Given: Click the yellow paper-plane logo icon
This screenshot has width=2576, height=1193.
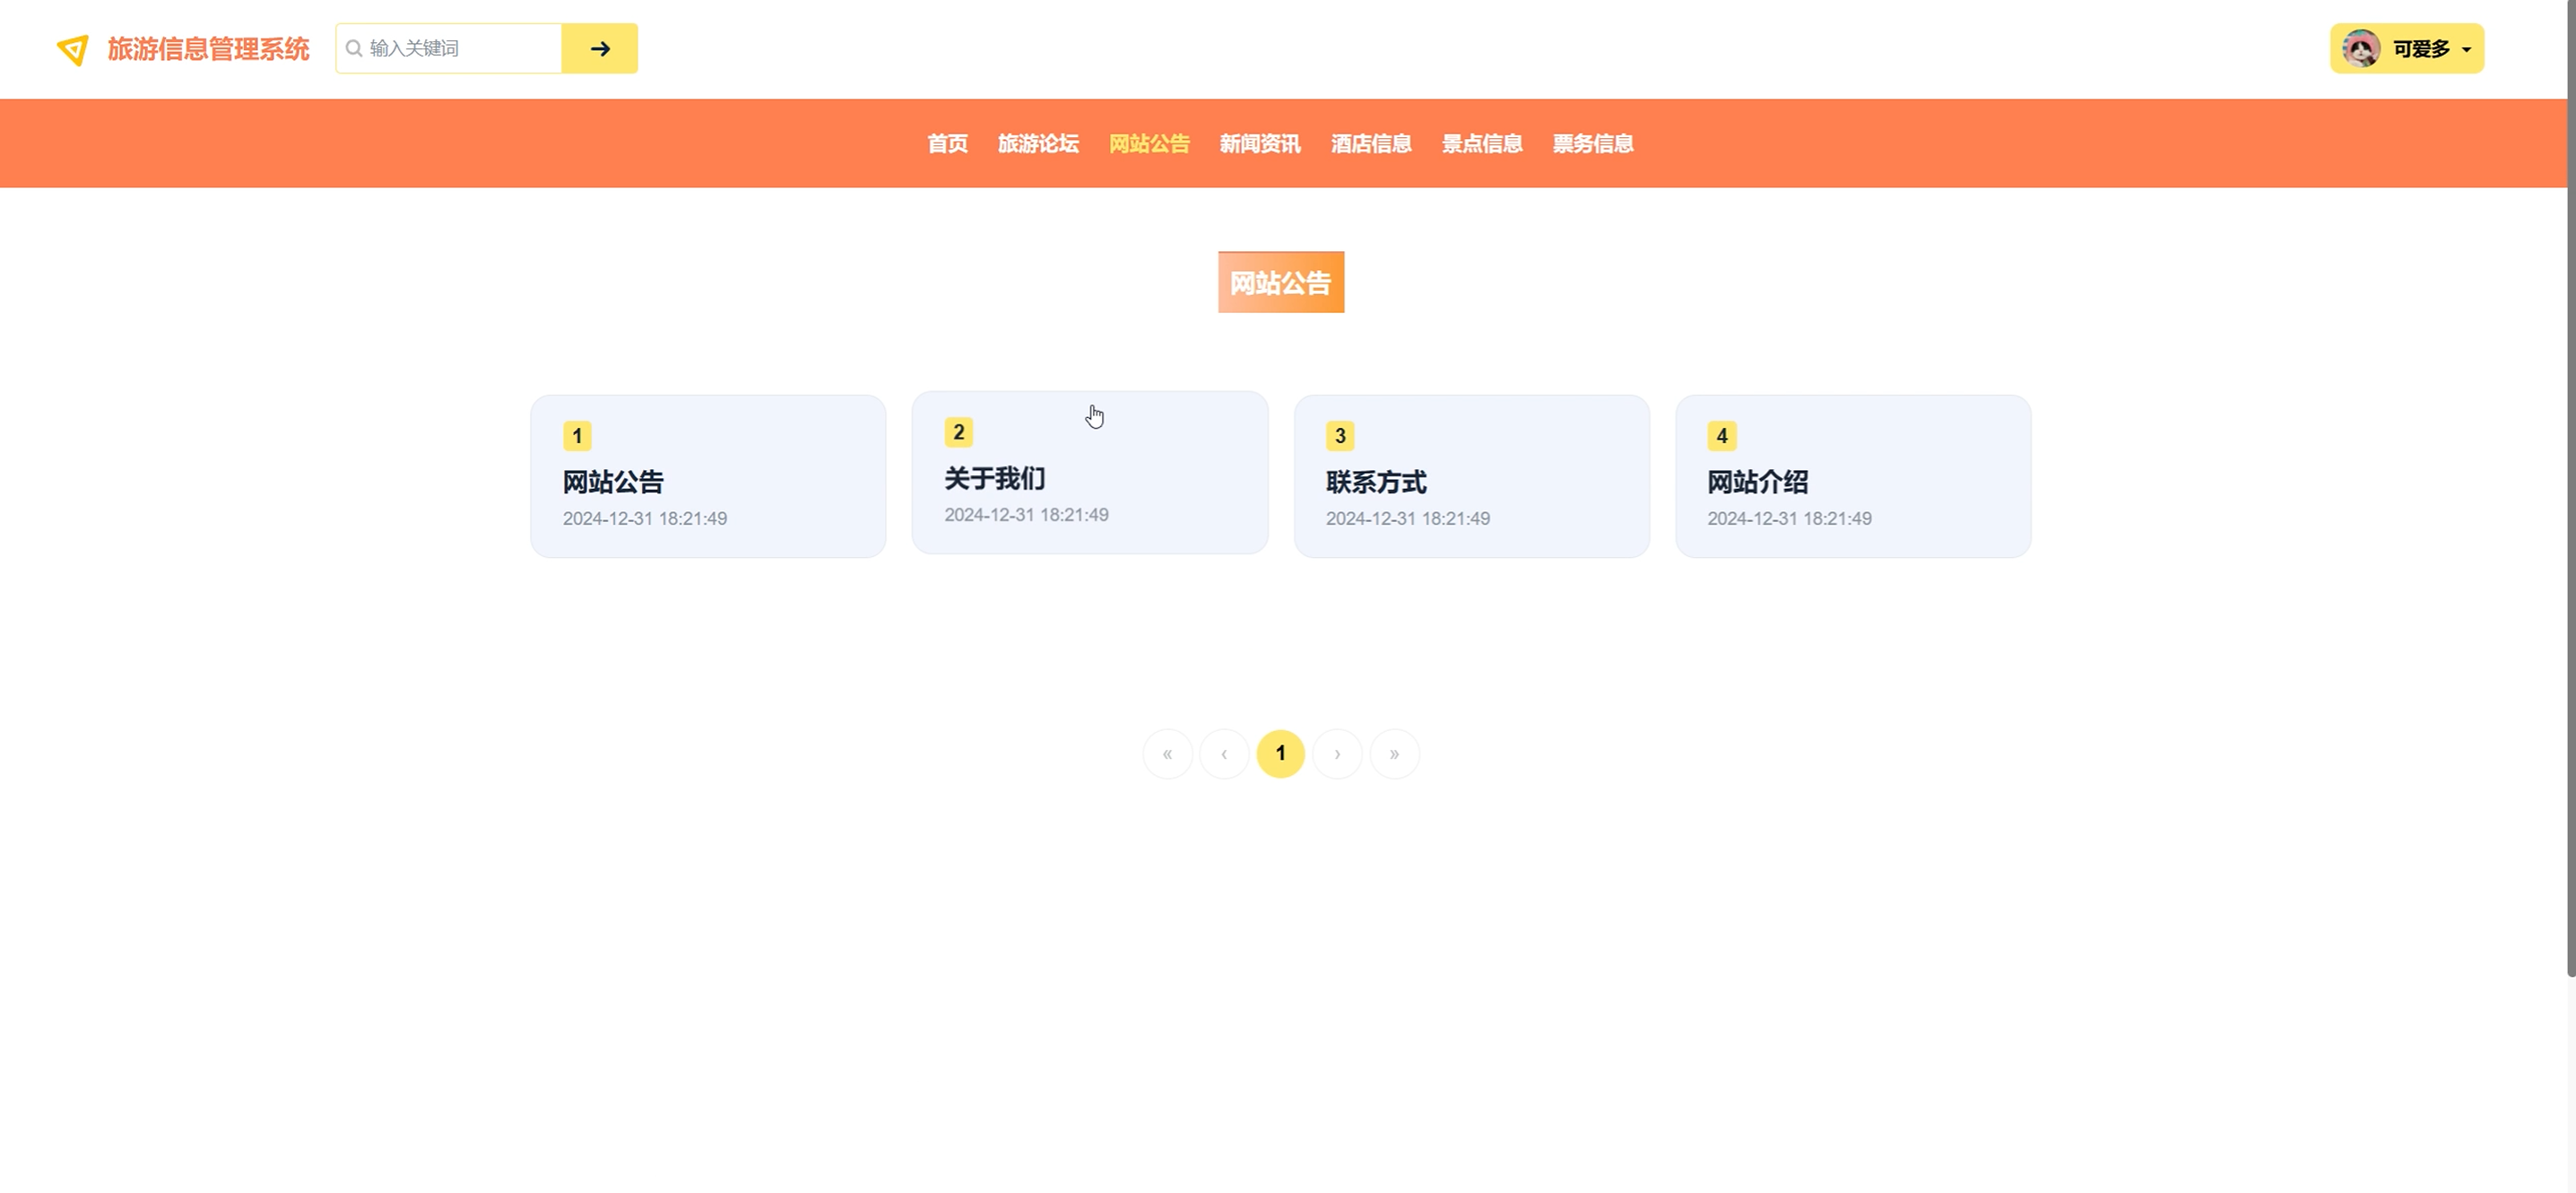Looking at the screenshot, I should [73, 49].
